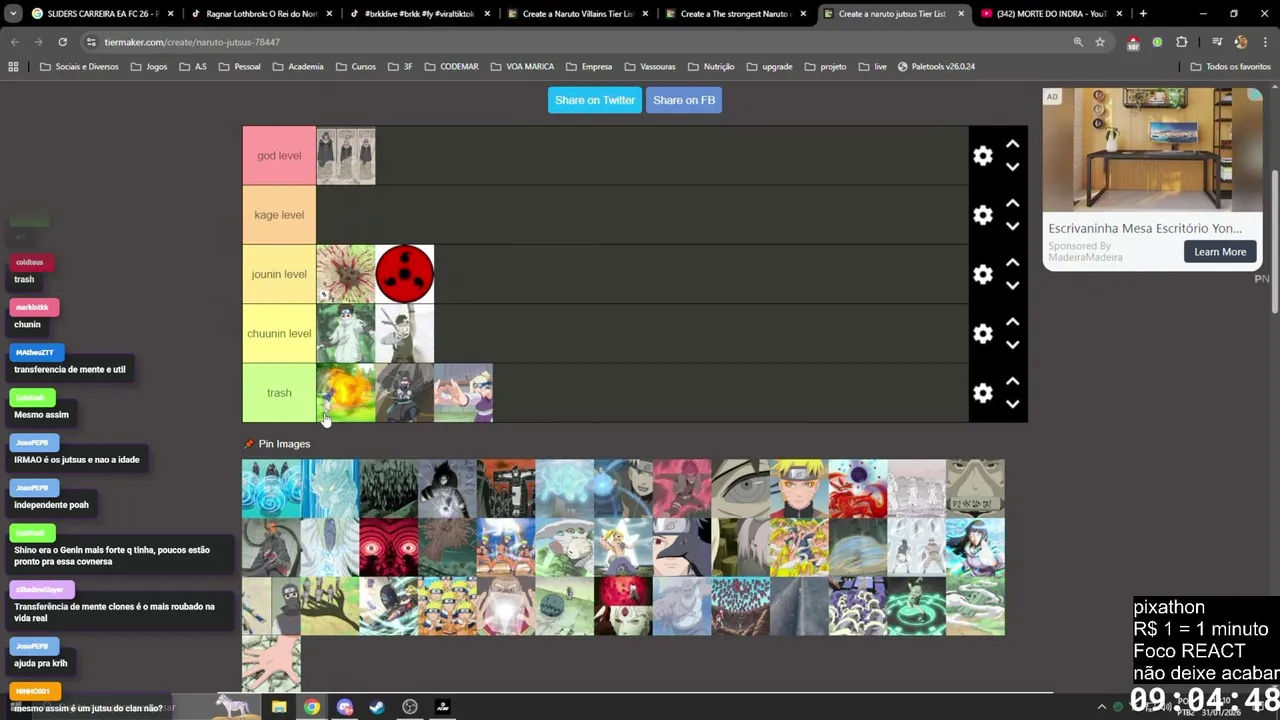The image size is (1280, 720).
Task: Open Sociais e Diversos bookmark folder
Action: 79,67
